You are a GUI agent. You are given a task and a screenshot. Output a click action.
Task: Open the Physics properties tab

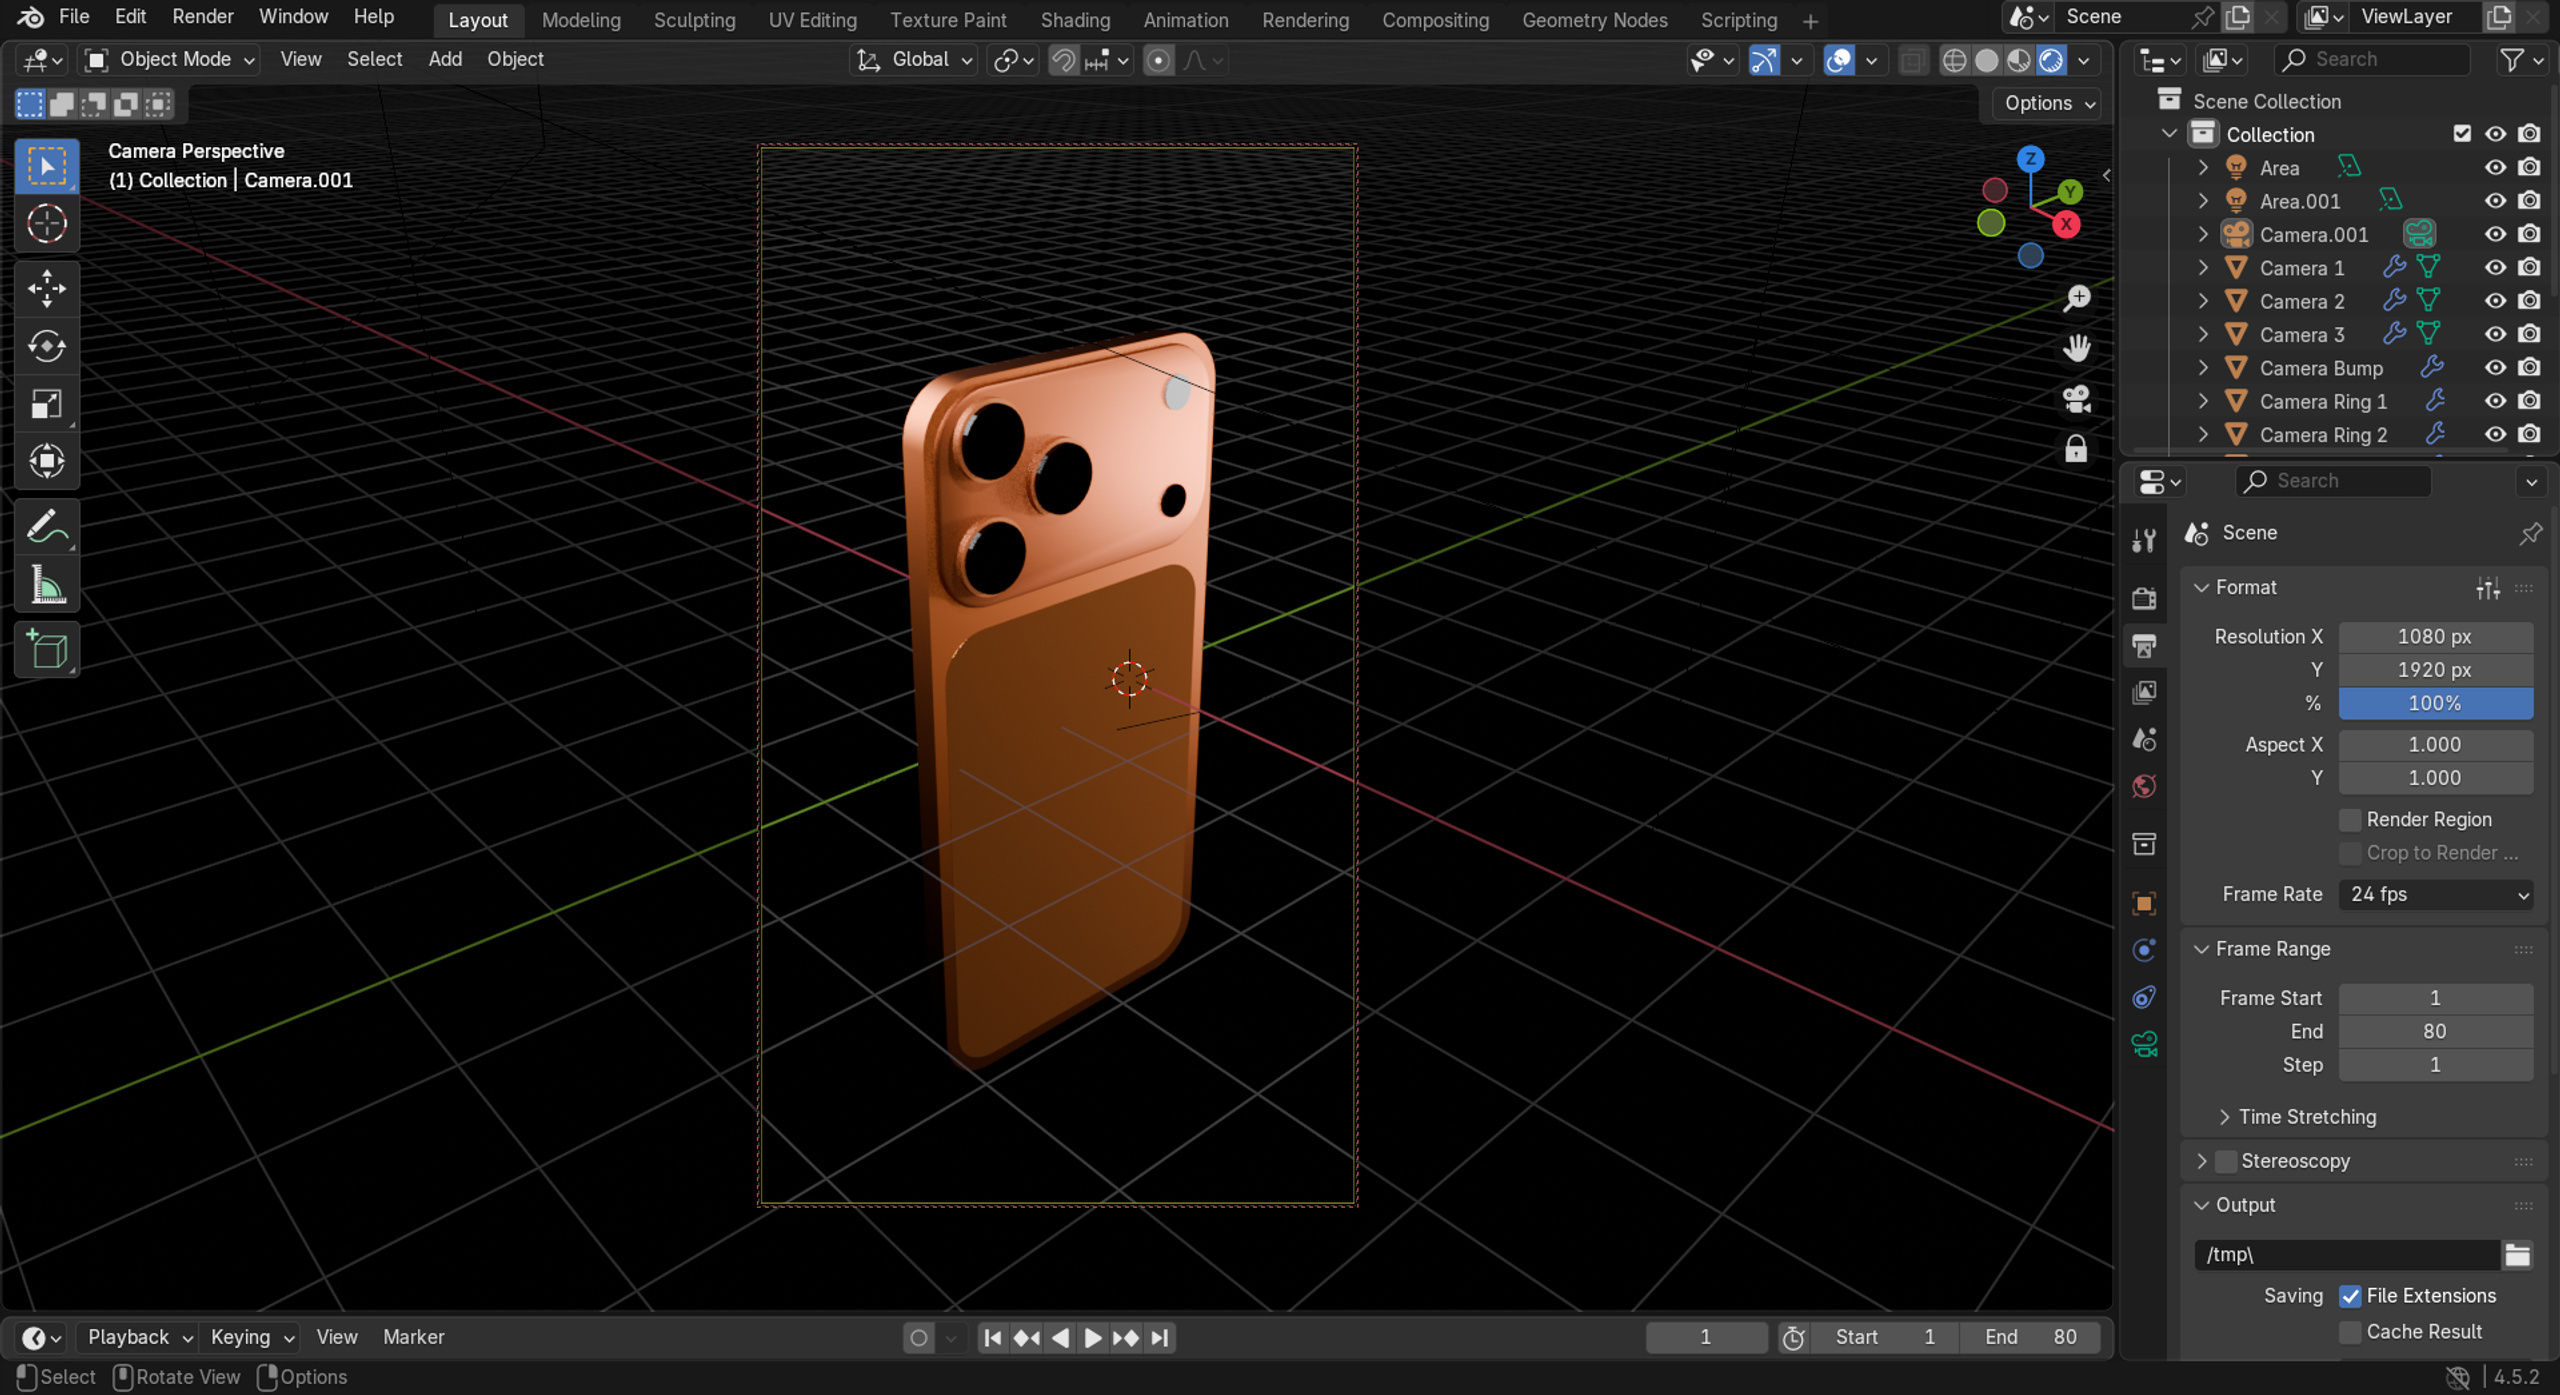point(2144,950)
